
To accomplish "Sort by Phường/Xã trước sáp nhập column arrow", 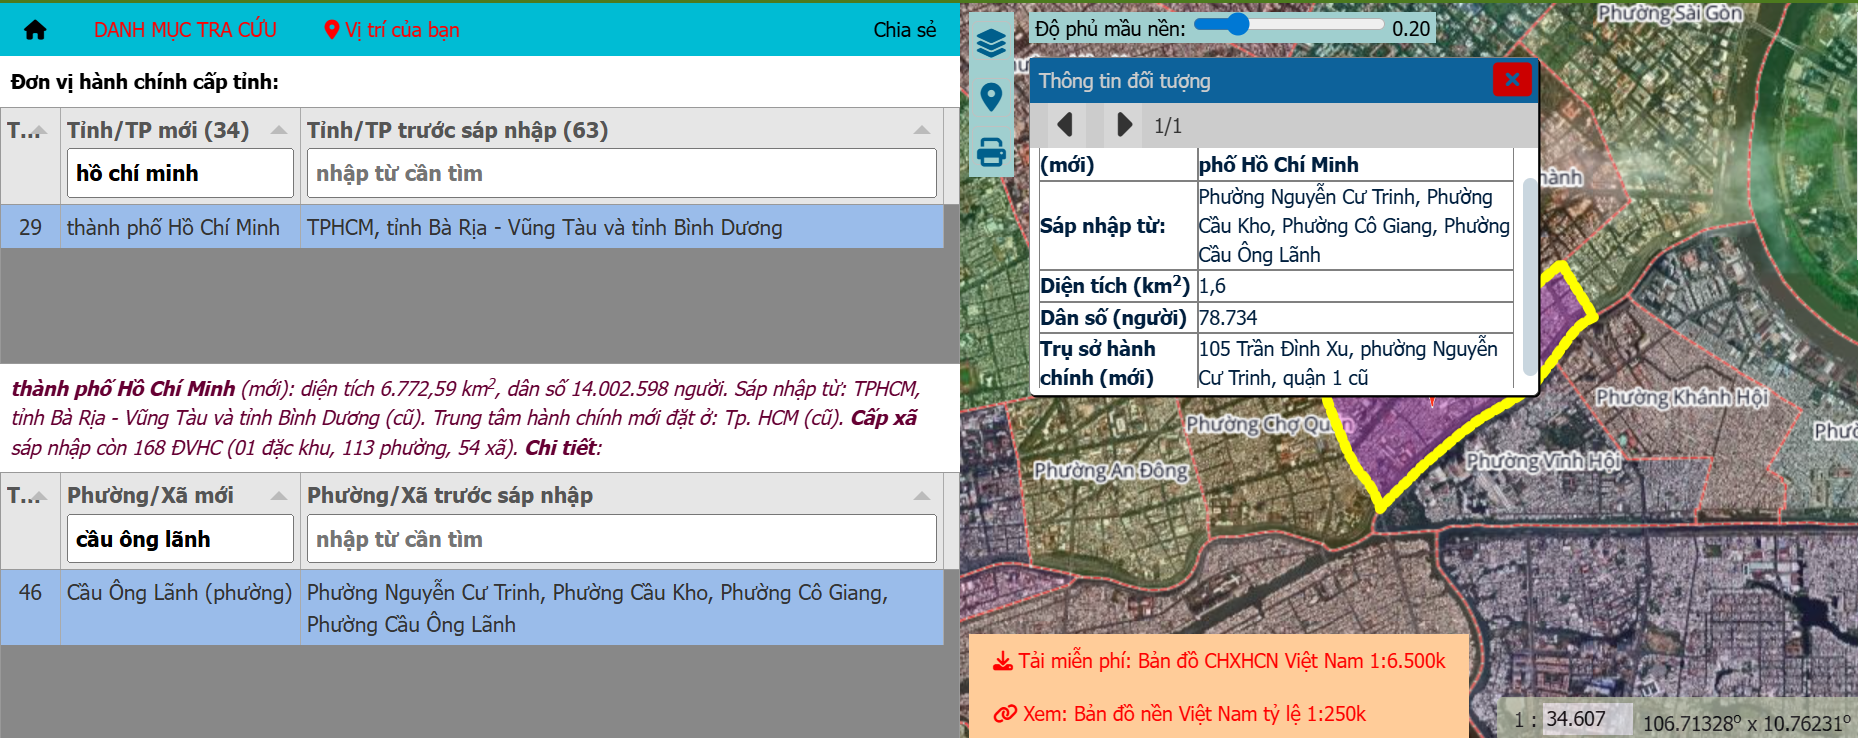I will 921,496.
